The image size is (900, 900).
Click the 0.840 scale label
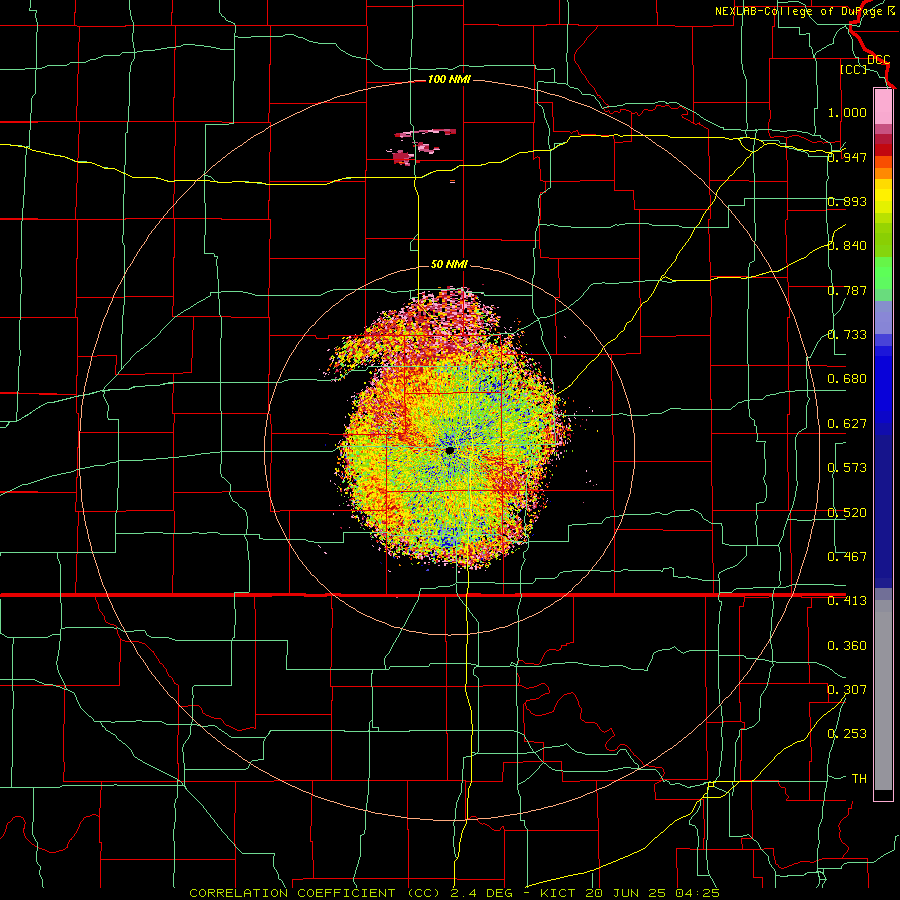pyautogui.click(x=847, y=246)
